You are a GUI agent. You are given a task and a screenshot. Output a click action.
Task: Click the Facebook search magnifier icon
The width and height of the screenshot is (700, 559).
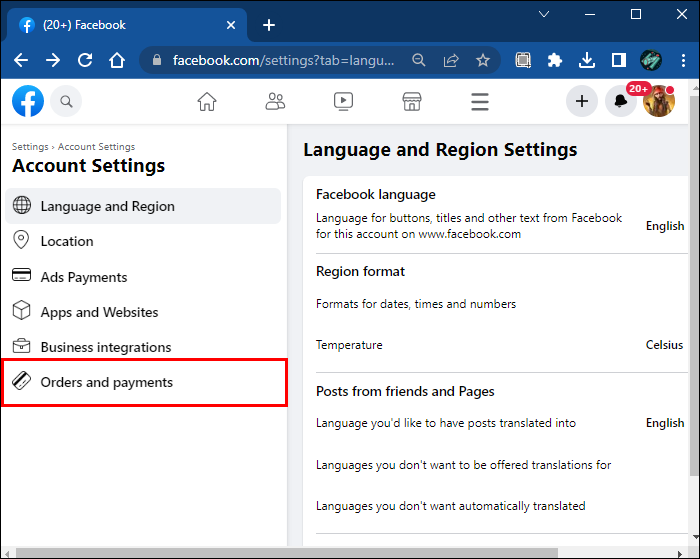66,101
